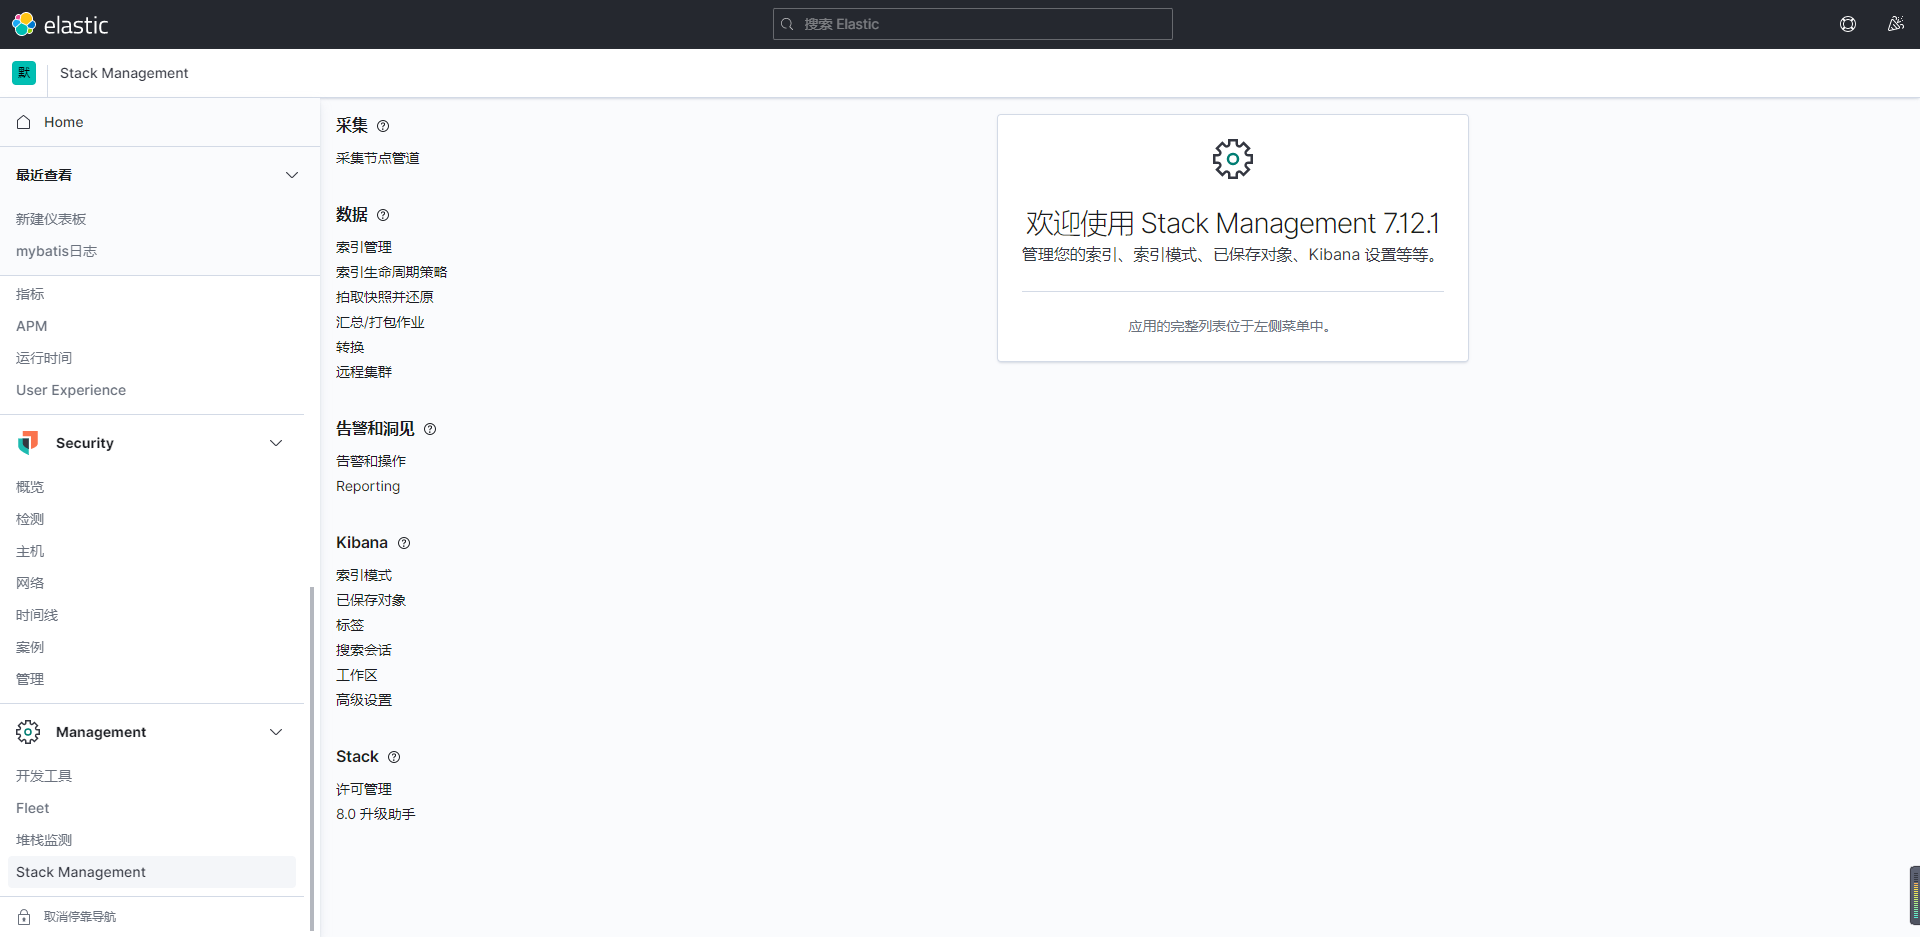Open User Experience in sidebar

tap(71, 390)
